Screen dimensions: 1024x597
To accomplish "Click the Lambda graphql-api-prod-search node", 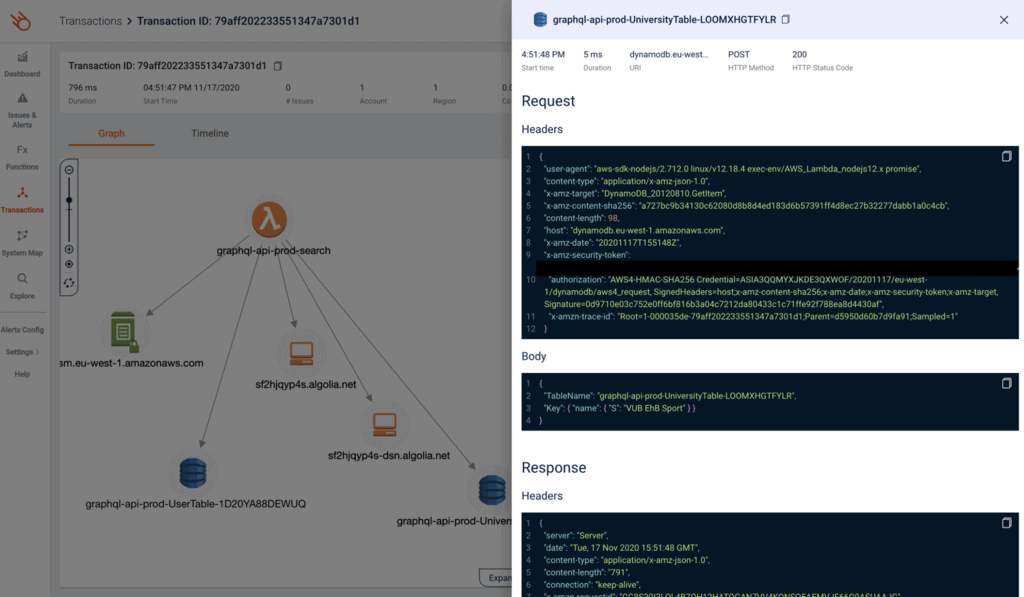I will 269,220.
